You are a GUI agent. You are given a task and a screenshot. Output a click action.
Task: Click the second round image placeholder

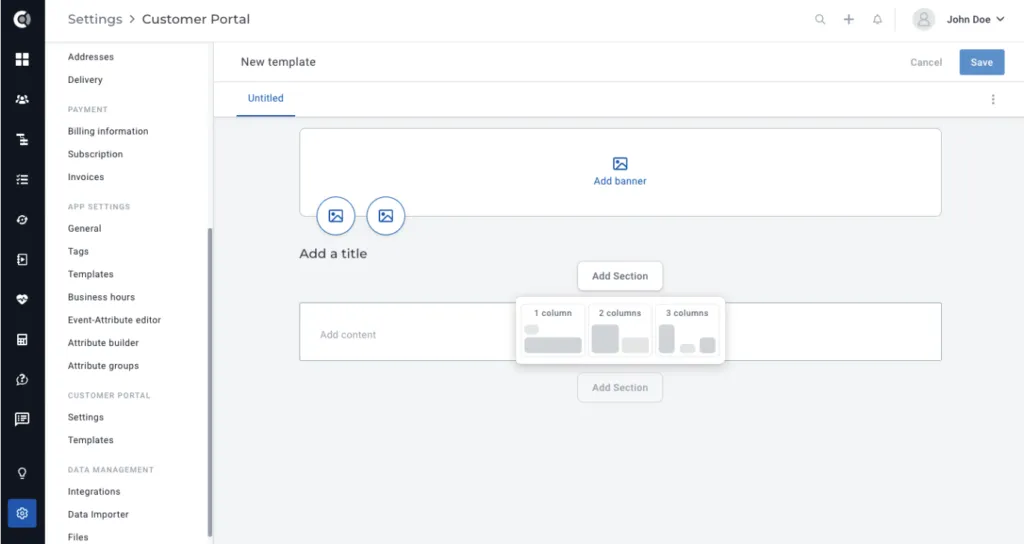pyautogui.click(x=386, y=216)
